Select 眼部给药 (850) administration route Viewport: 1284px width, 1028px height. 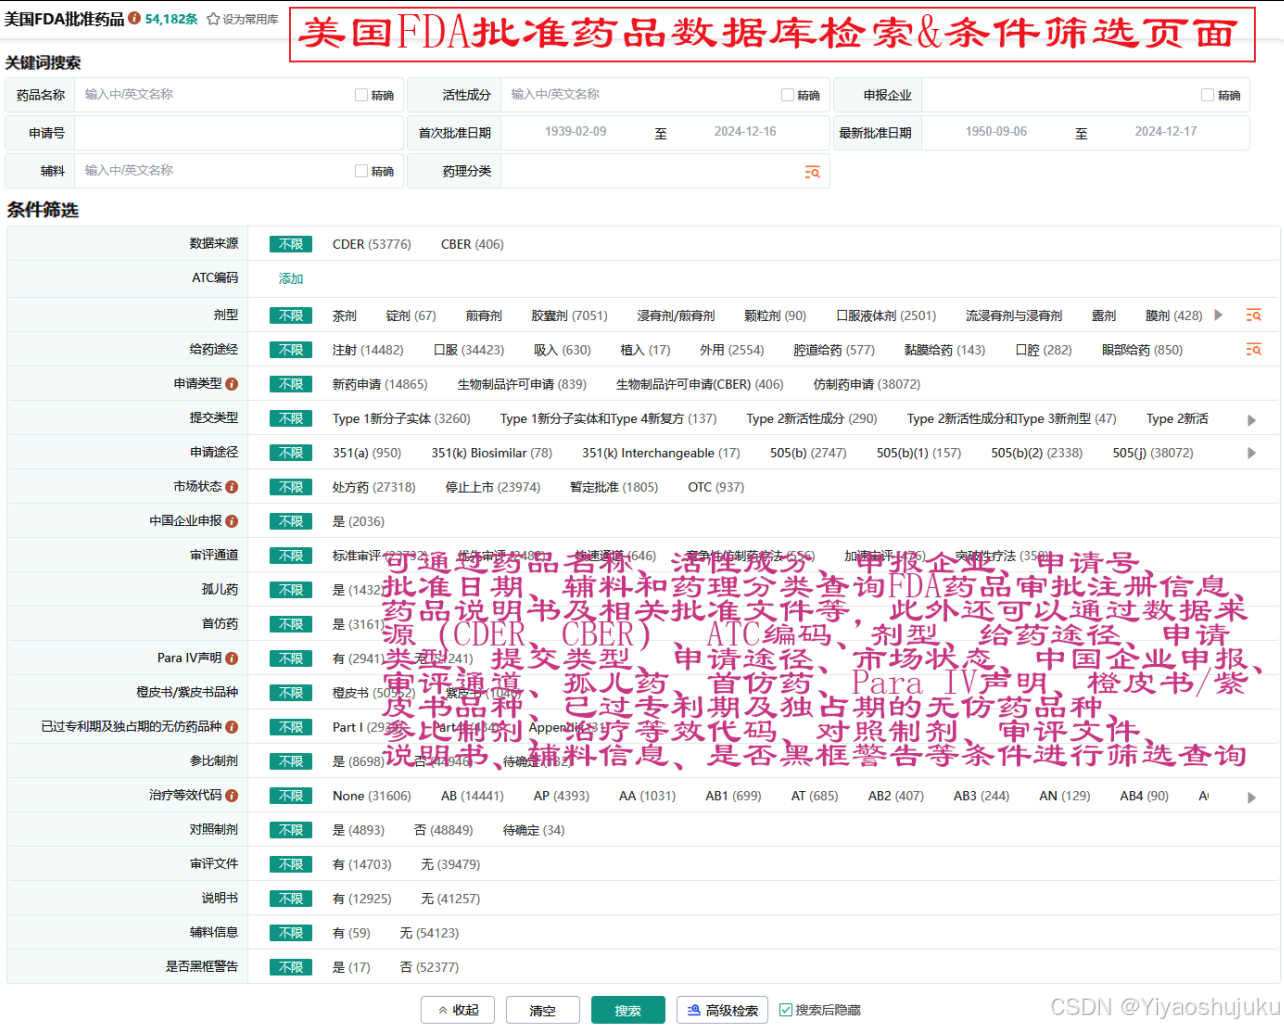1142,350
